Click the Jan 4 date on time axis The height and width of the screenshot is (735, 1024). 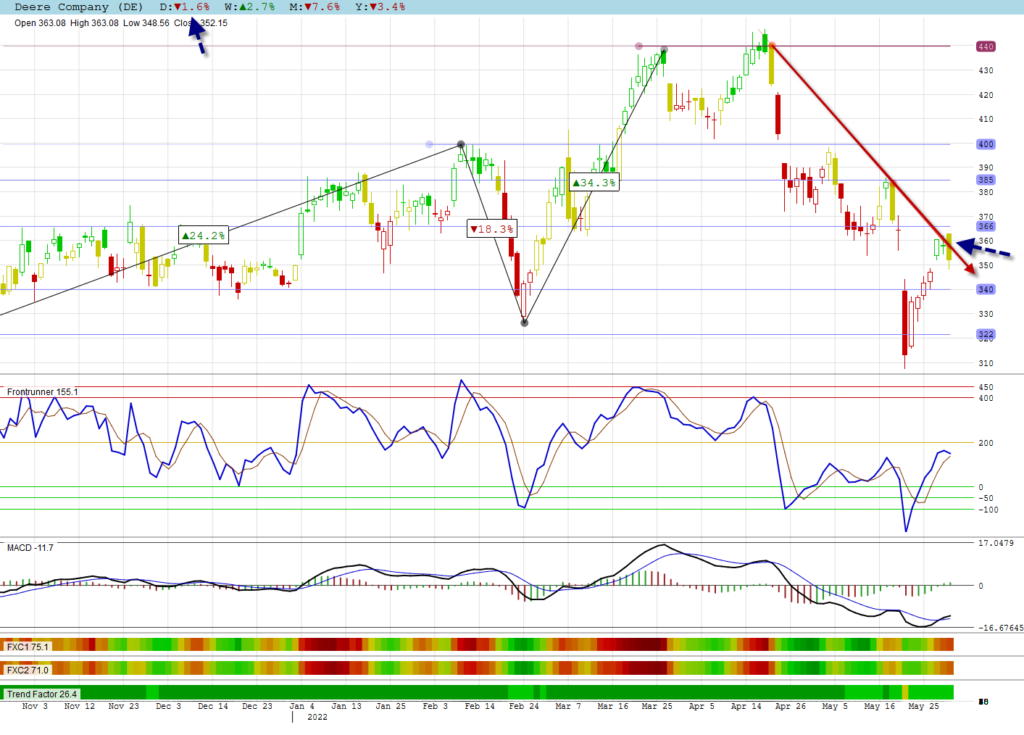pyautogui.click(x=302, y=706)
